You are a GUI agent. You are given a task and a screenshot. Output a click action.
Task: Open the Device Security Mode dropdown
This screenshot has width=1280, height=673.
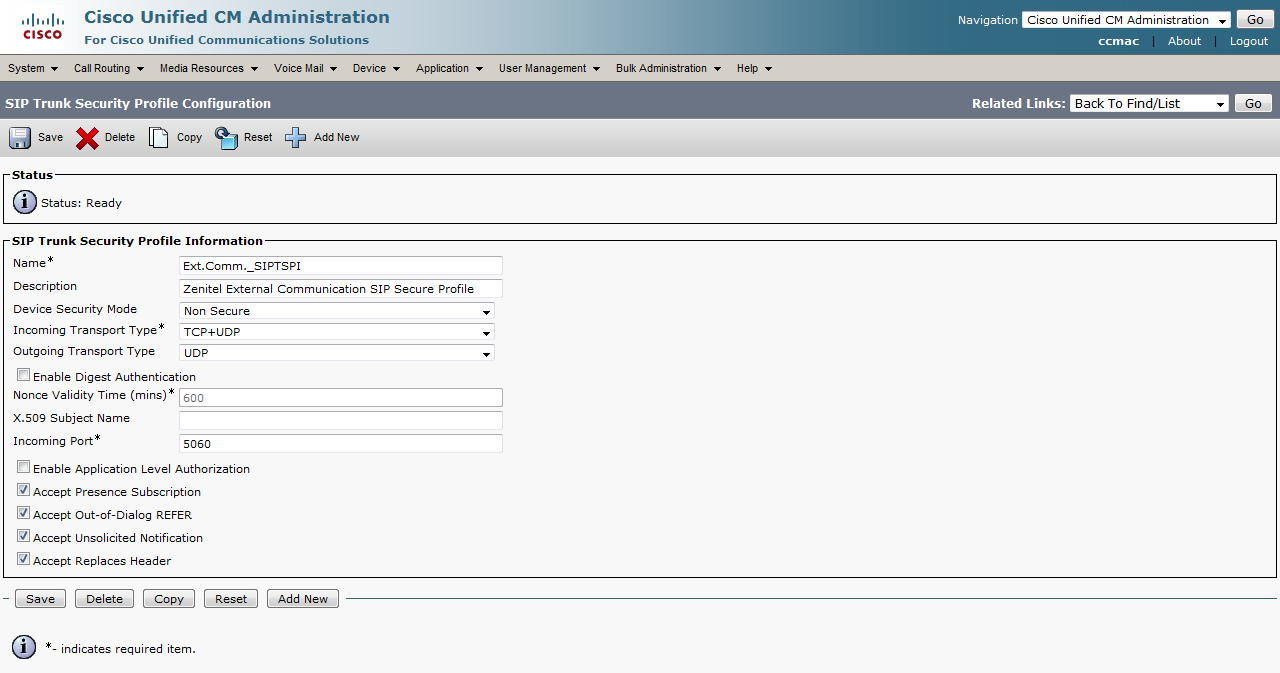(337, 311)
